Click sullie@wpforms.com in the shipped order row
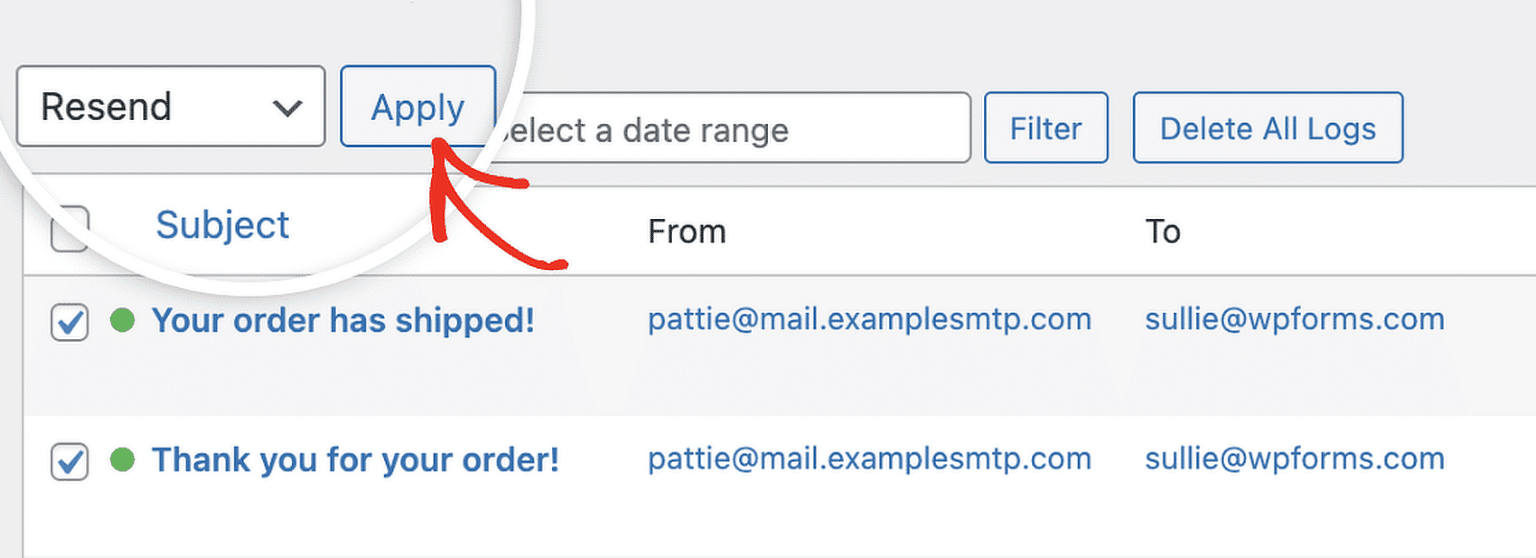This screenshot has height=558, width=1536. coord(1294,320)
